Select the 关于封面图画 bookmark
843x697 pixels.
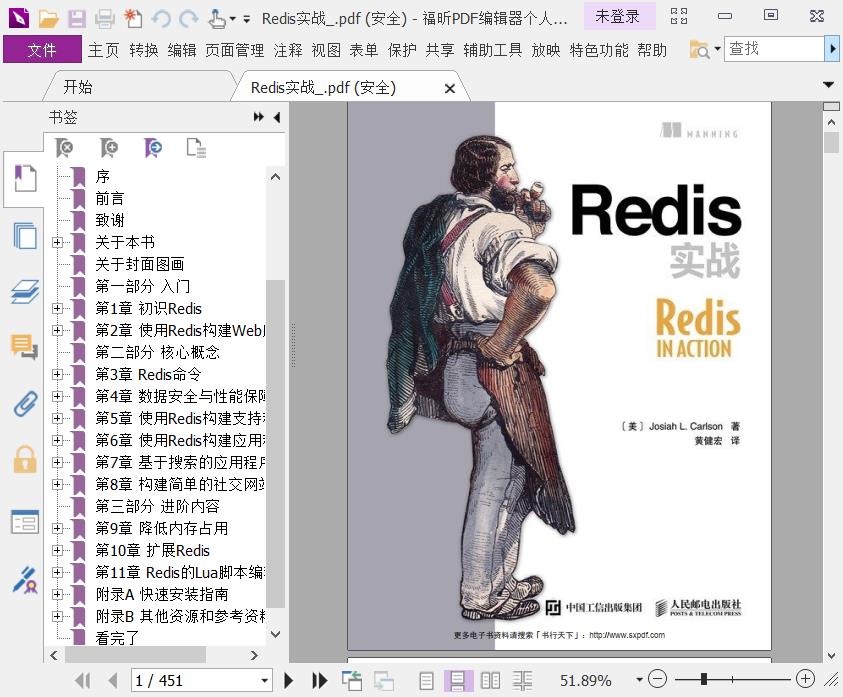pos(140,264)
